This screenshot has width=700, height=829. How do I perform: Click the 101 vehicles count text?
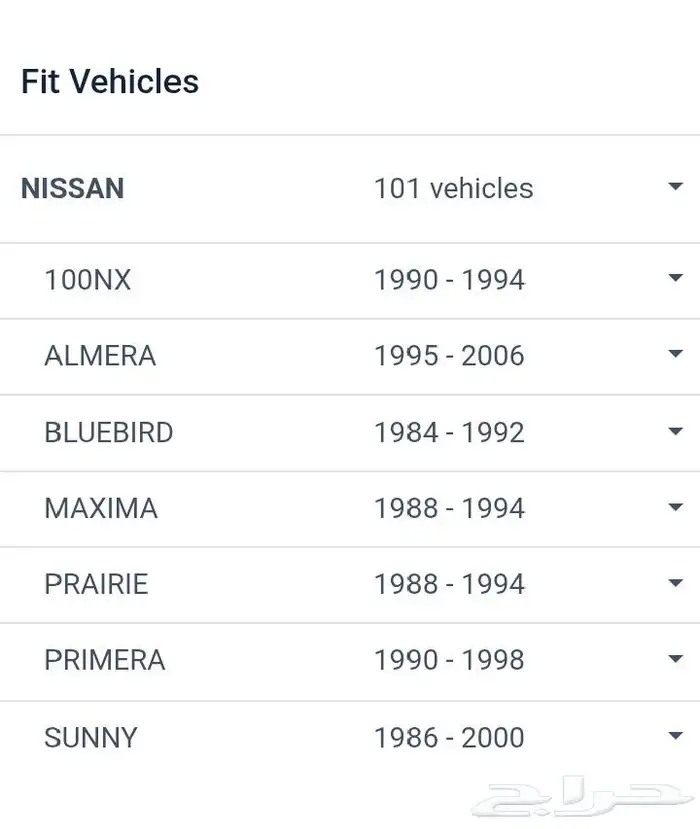453,188
